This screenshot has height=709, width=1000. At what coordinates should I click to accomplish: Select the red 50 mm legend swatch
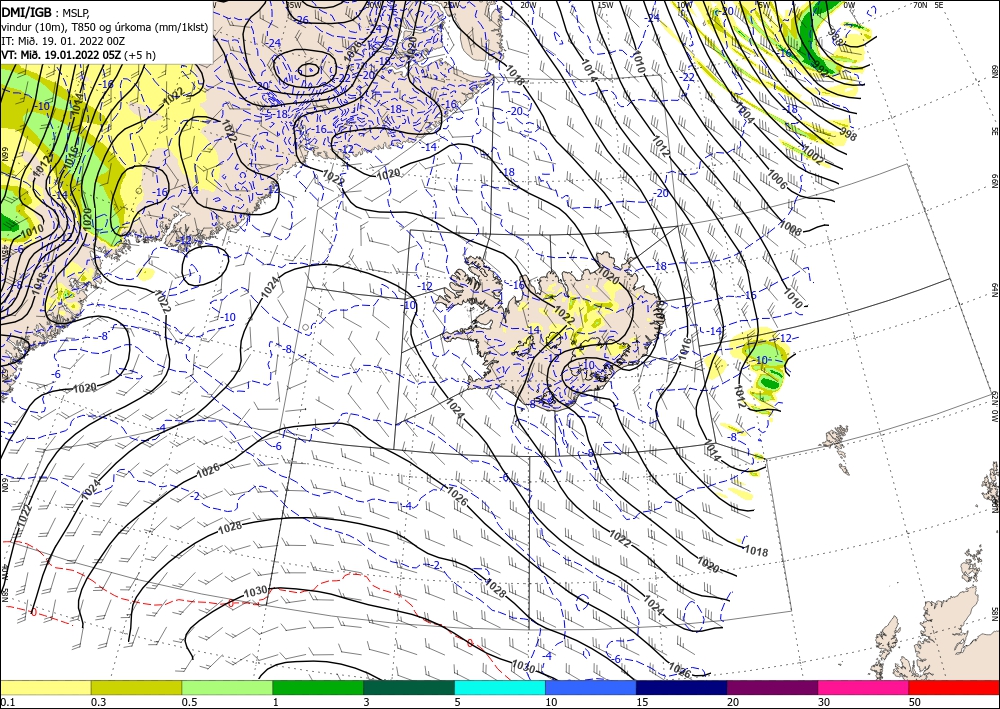[x=954, y=687]
